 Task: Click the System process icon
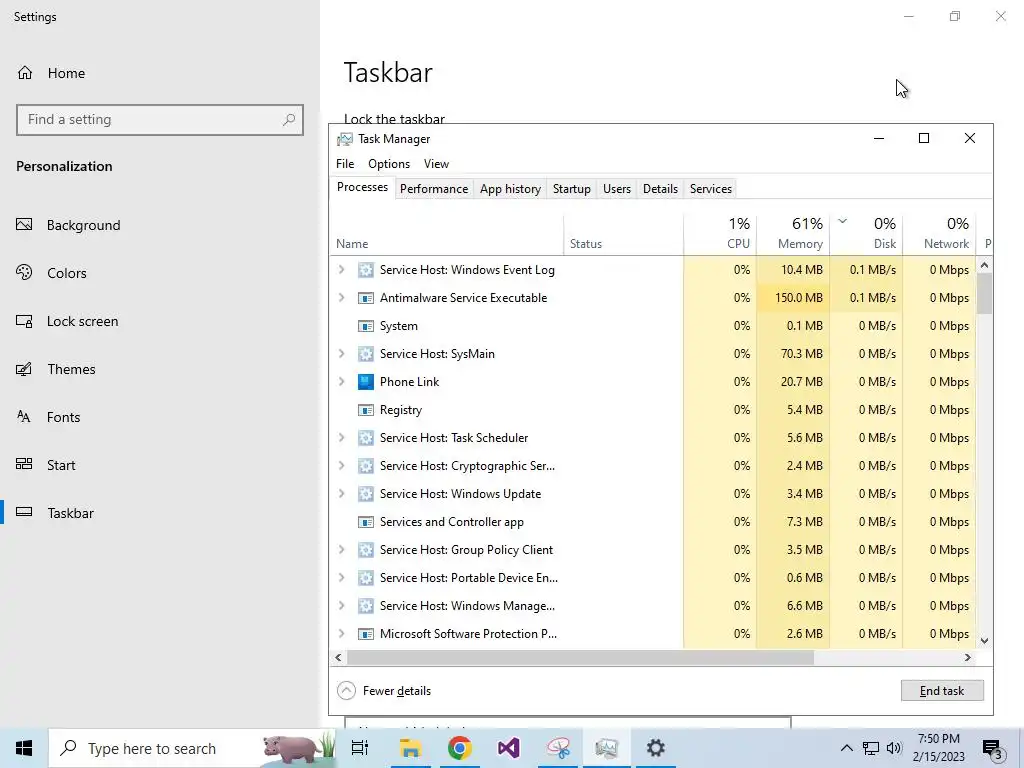pos(366,326)
